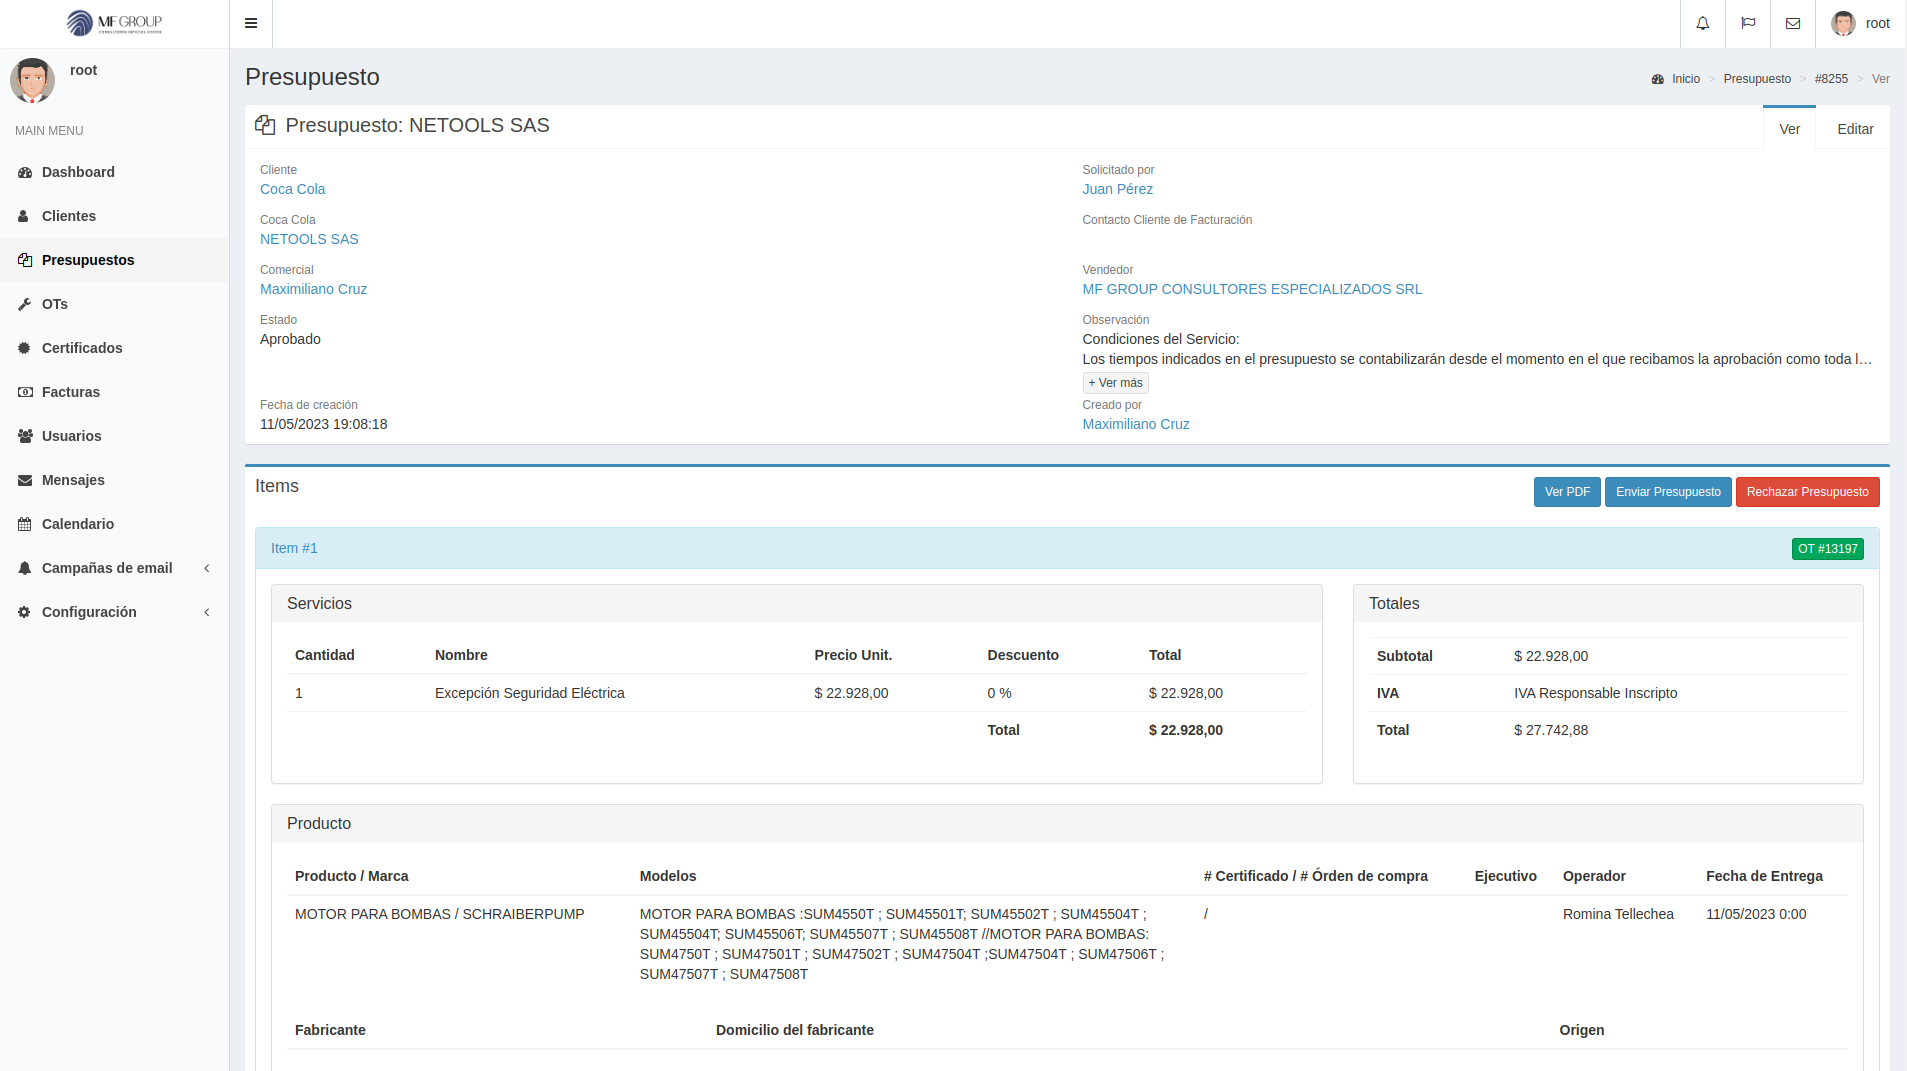Click the Presupuestos copy icon in sidebar

click(25, 260)
